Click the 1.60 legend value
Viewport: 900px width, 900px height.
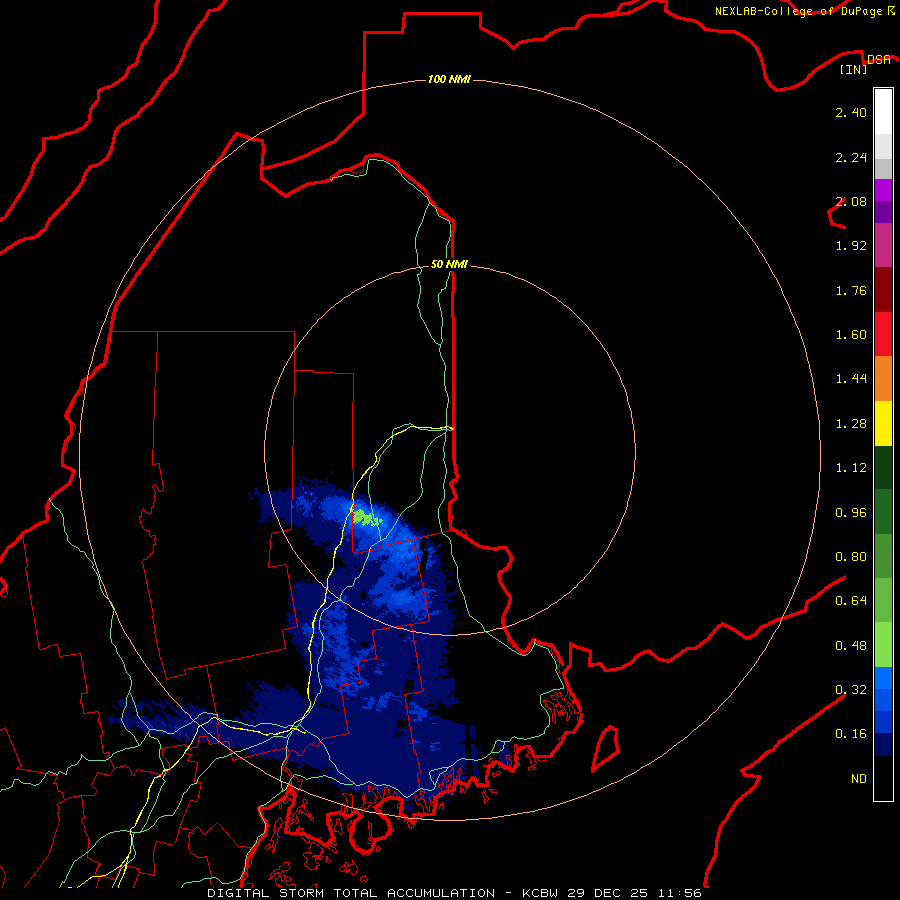point(851,335)
